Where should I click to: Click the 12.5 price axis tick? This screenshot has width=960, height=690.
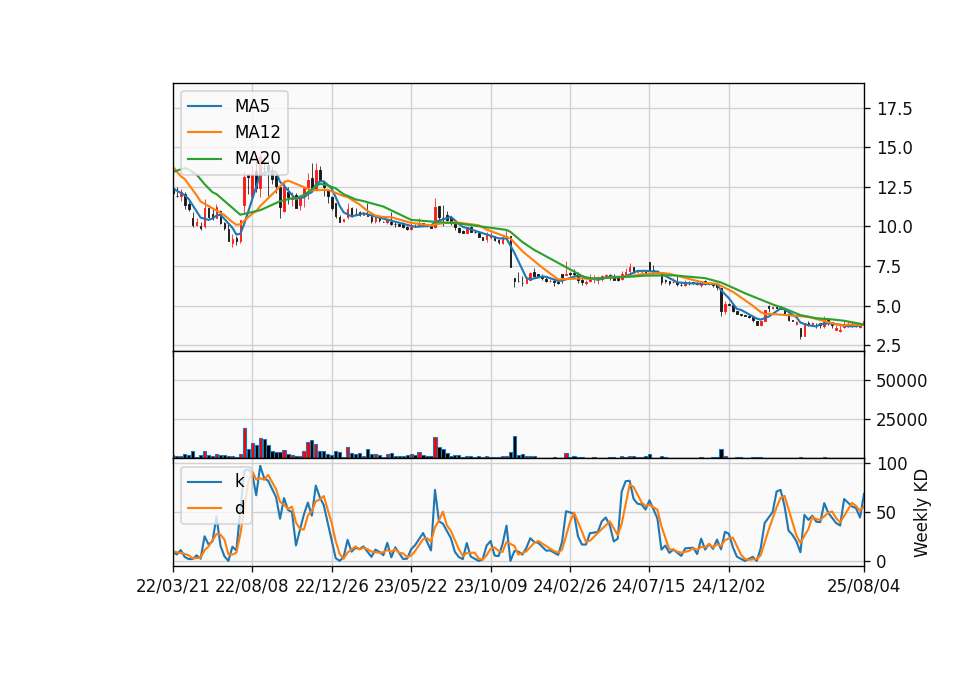coord(894,188)
